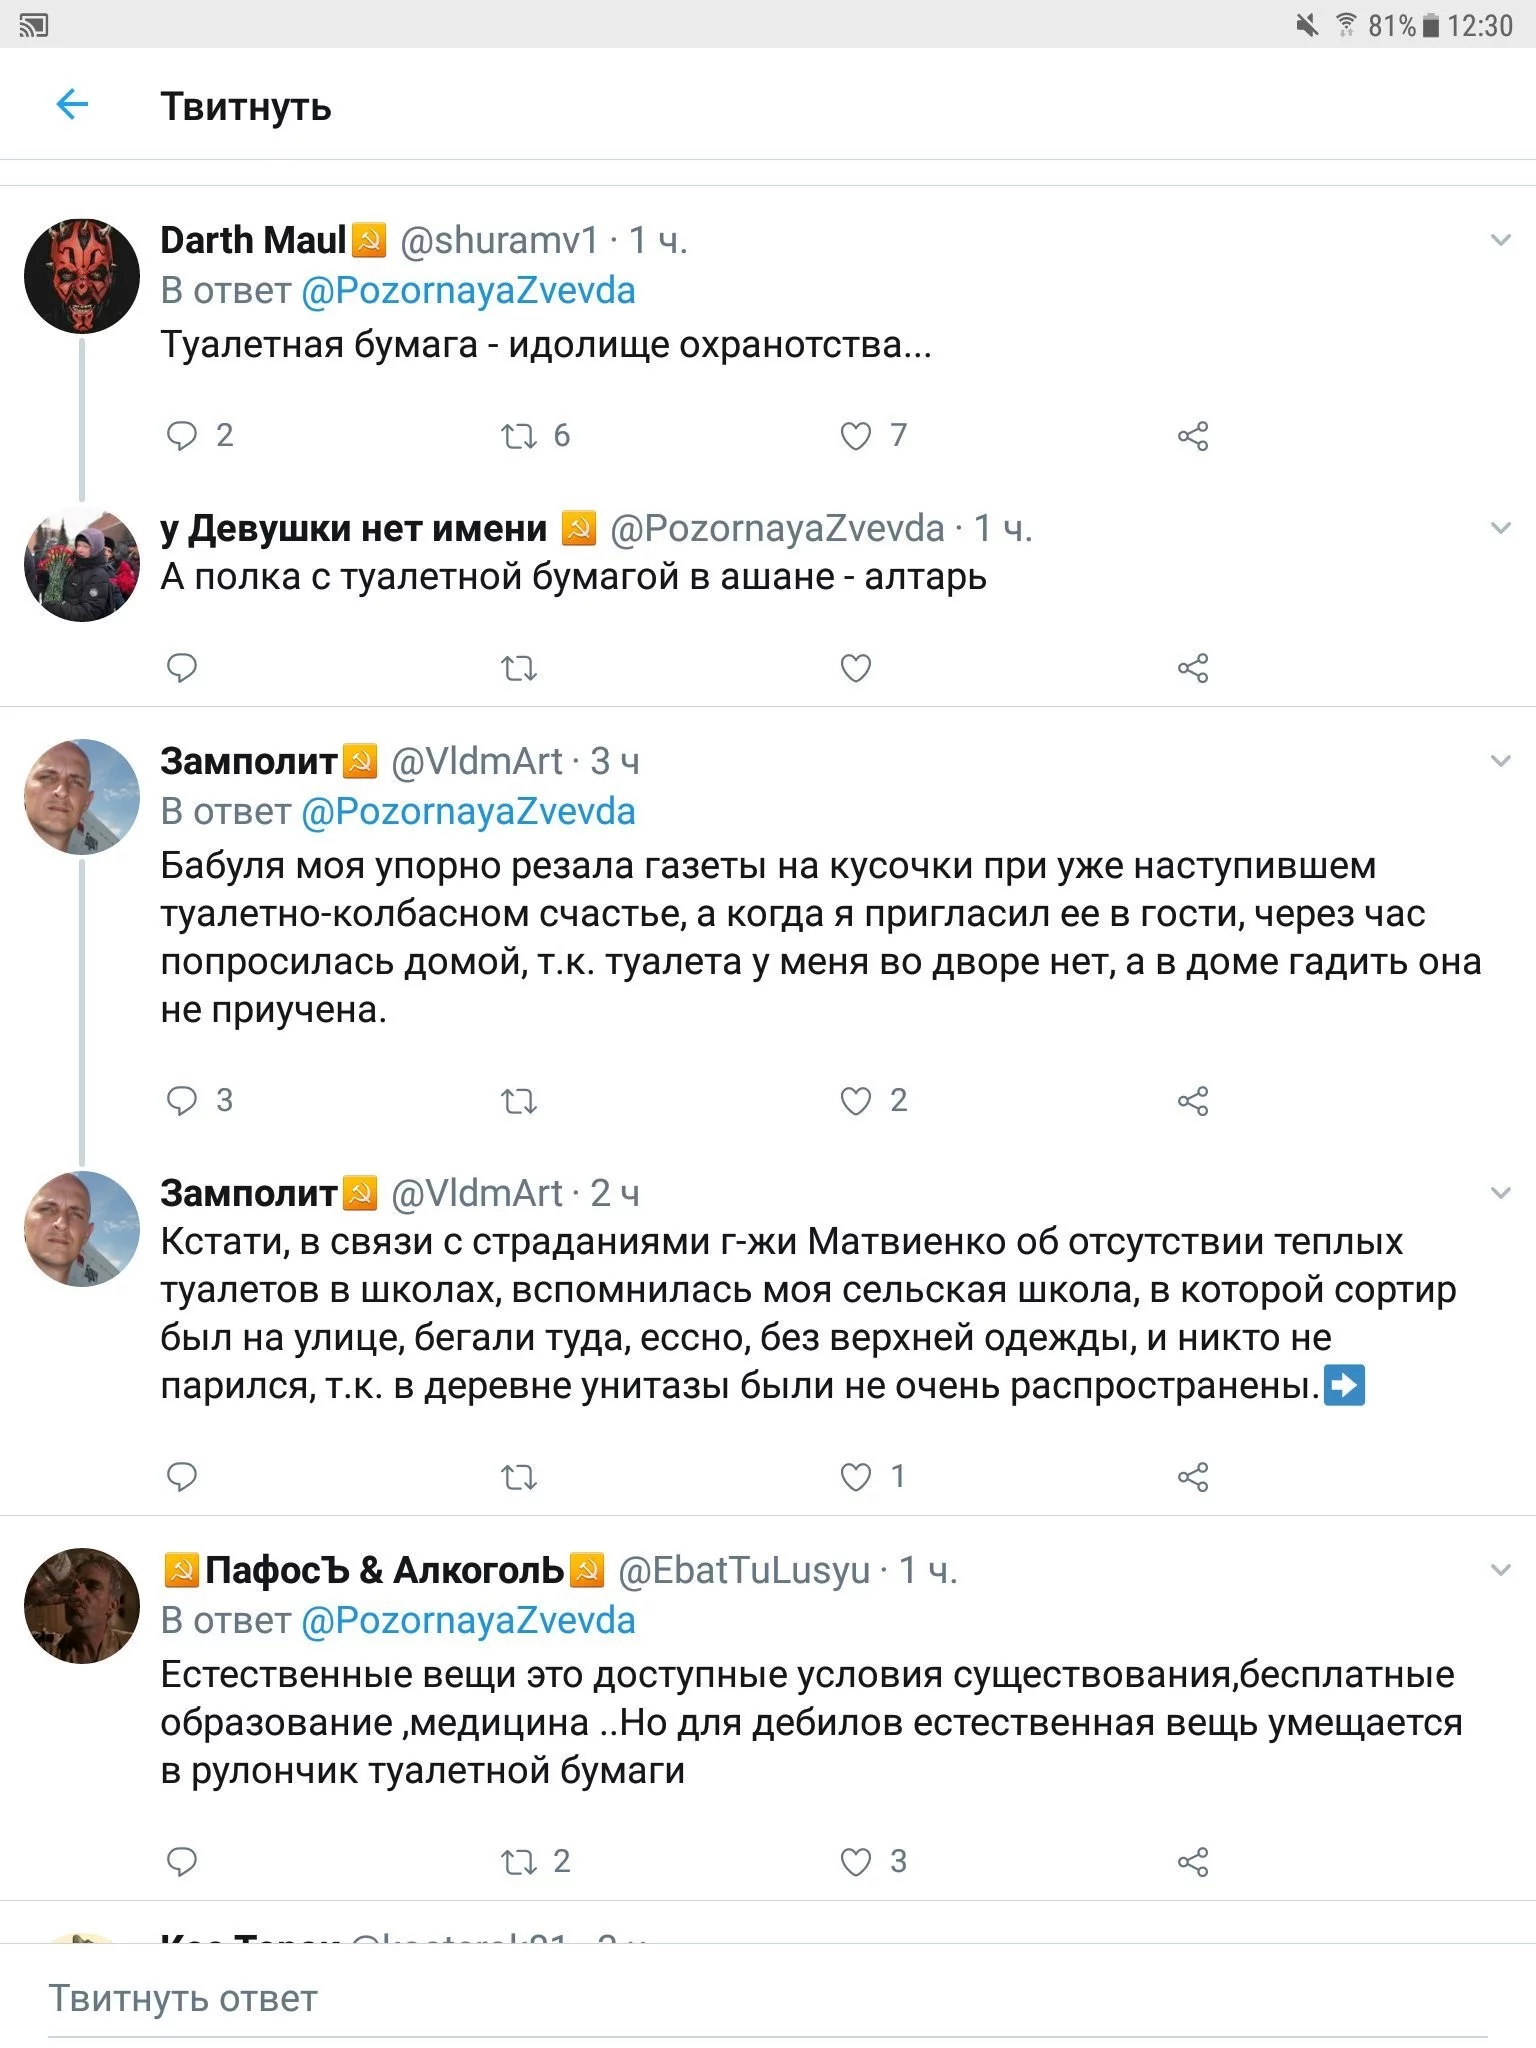Share Darth Maul's tweet
Screen dimensions: 1536x2048
coord(1193,436)
